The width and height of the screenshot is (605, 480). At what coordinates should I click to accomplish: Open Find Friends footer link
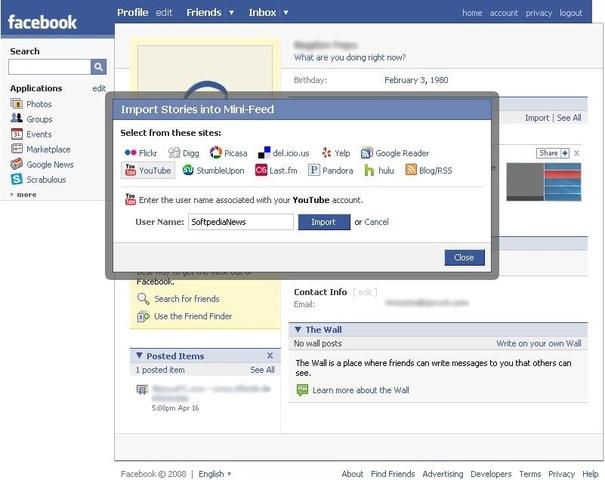tap(393, 474)
